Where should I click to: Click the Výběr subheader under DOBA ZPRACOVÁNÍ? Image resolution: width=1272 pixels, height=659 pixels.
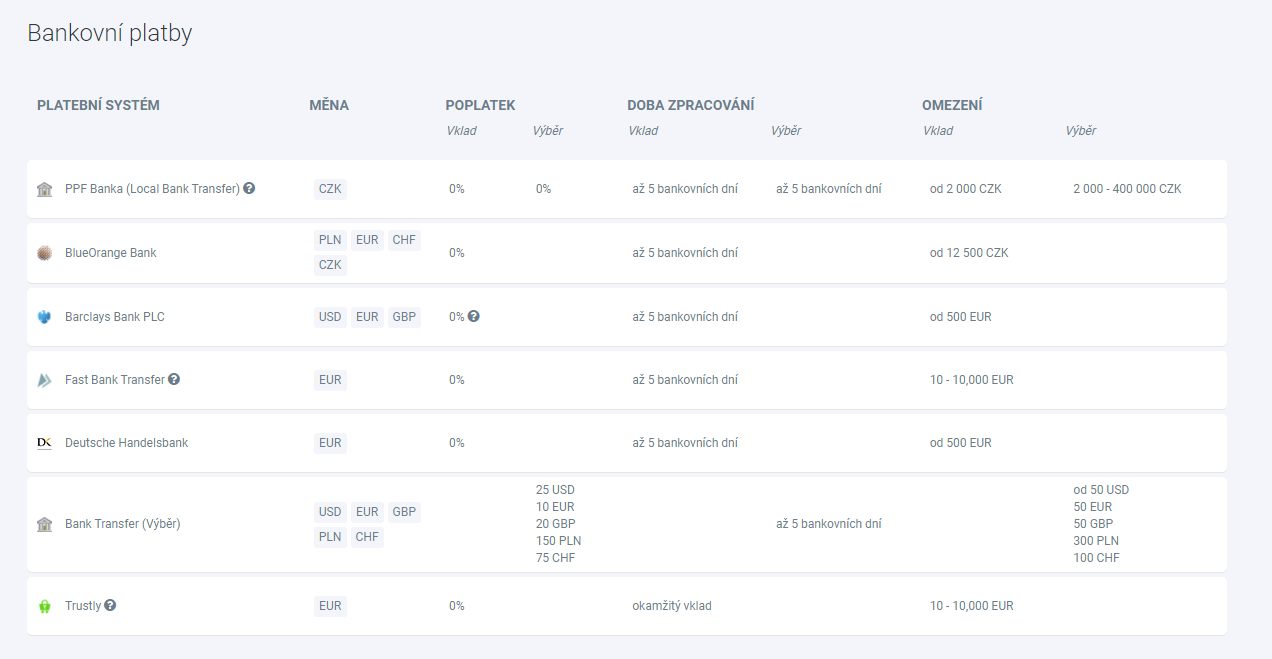[x=786, y=131]
